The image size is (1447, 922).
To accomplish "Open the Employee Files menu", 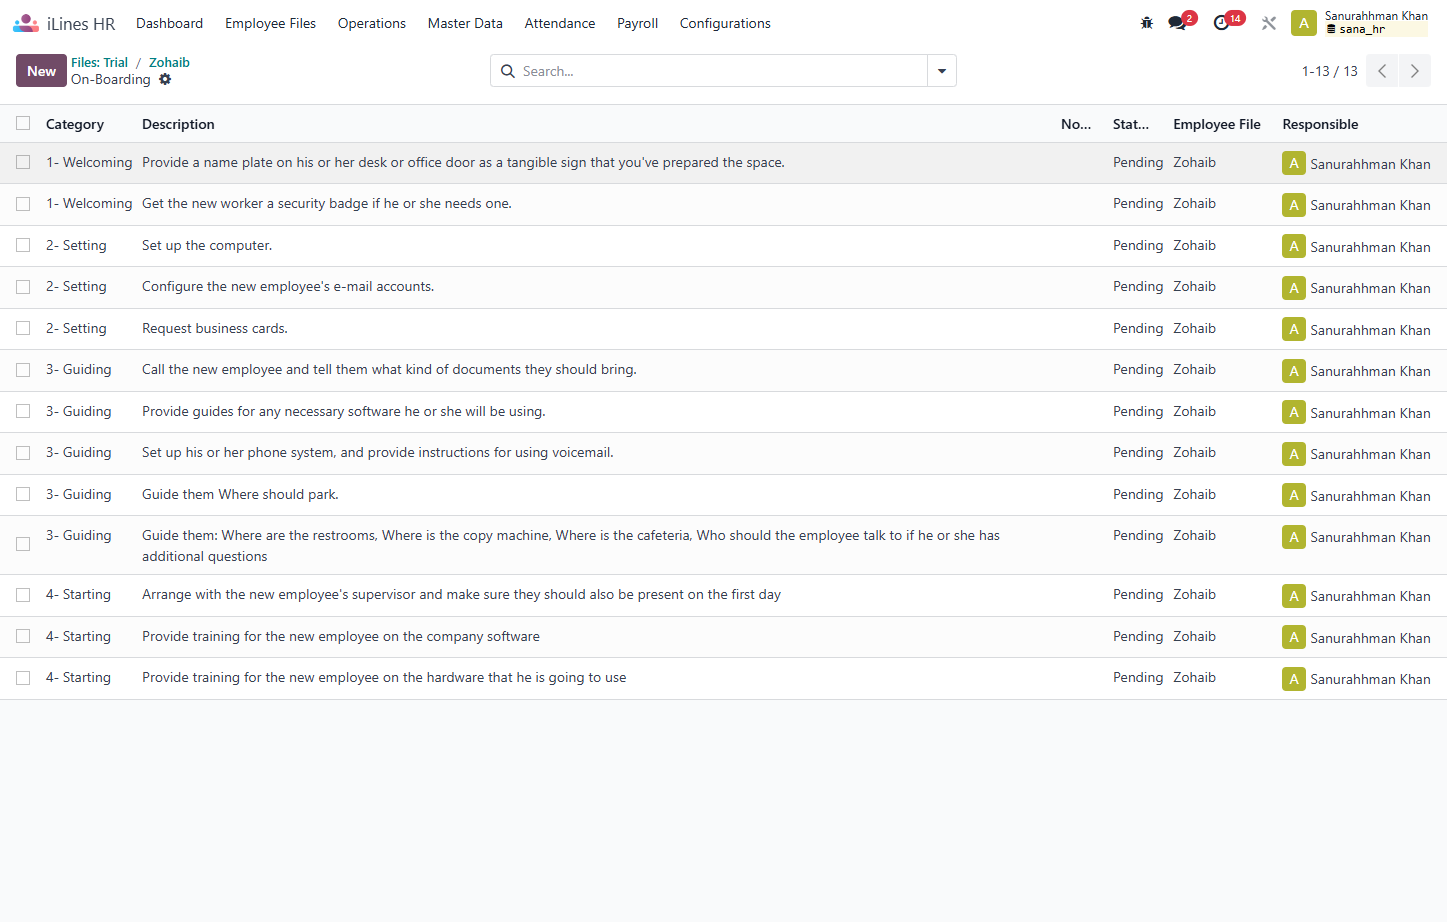I will tap(270, 23).
